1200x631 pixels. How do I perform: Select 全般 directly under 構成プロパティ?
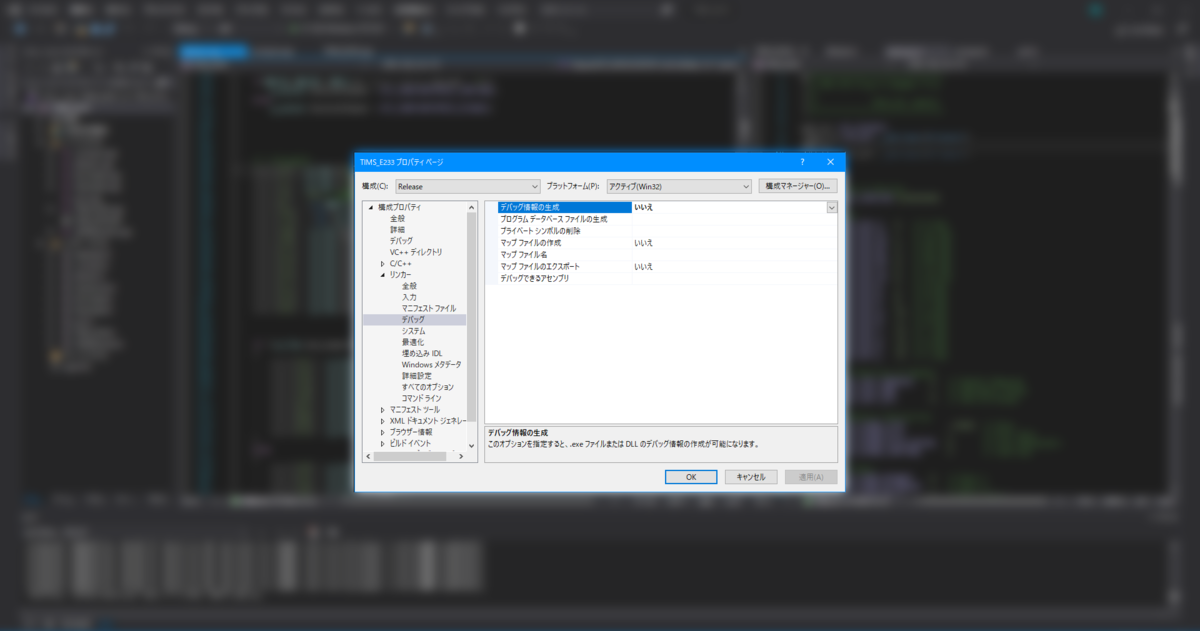tap(397, 218)
